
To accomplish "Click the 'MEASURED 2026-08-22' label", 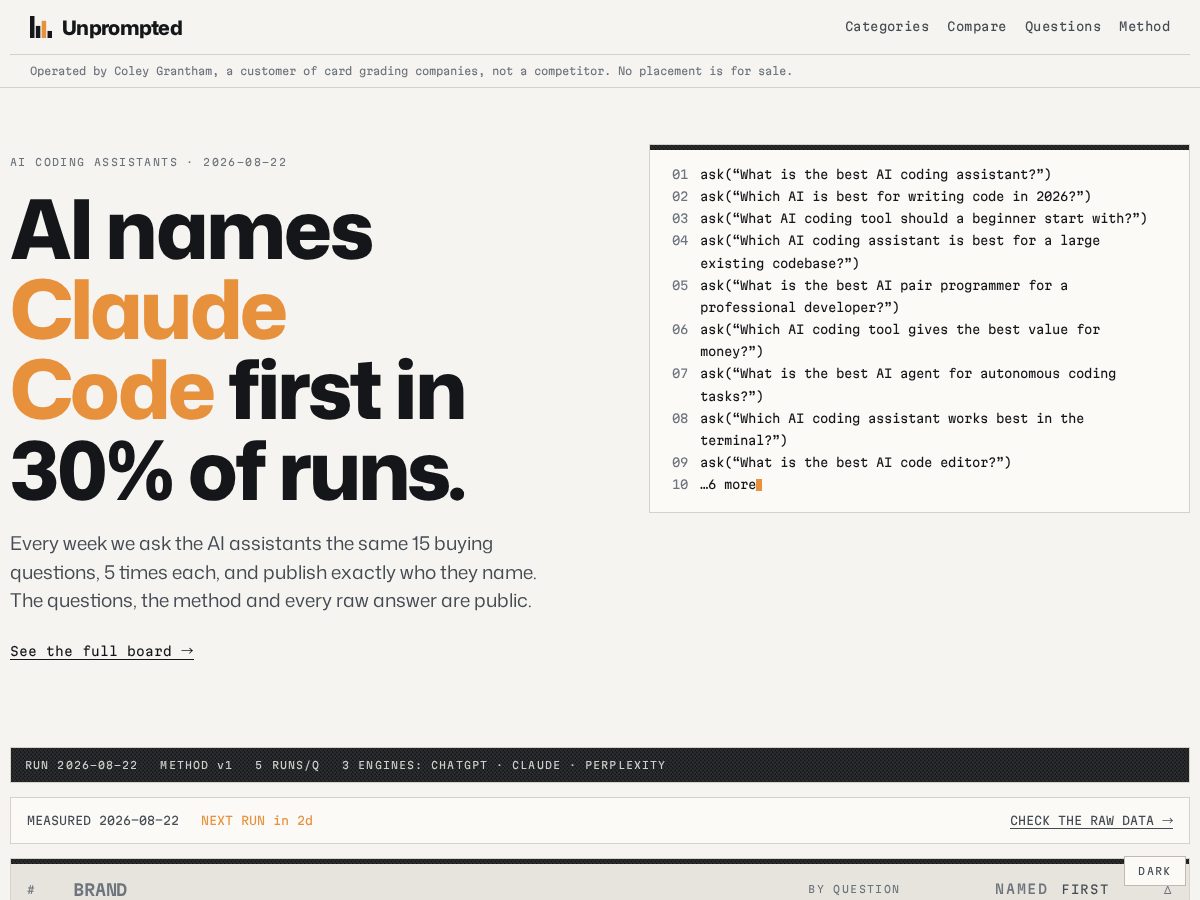I will [x=103, y=821].
